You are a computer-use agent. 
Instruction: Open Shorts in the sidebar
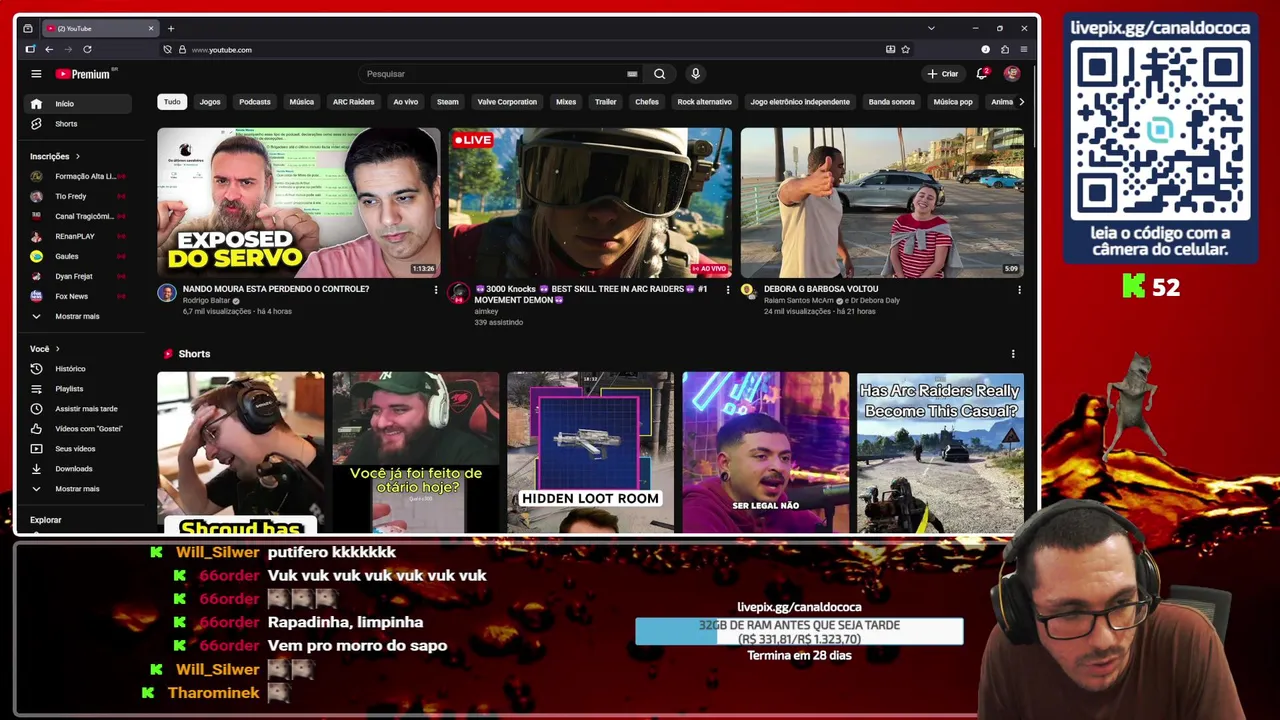click(x=78, y=124)
